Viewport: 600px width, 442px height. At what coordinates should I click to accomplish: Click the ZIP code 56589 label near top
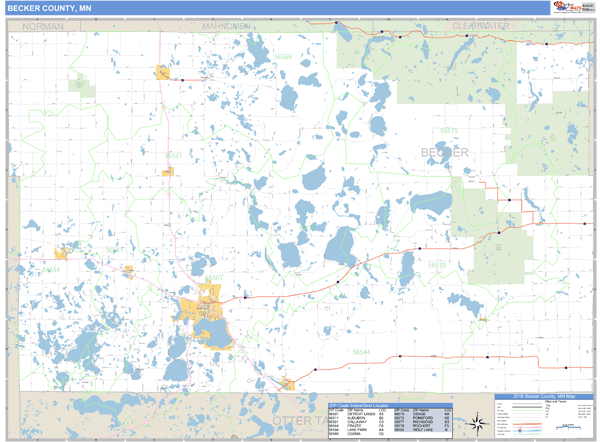pos(283,57)
